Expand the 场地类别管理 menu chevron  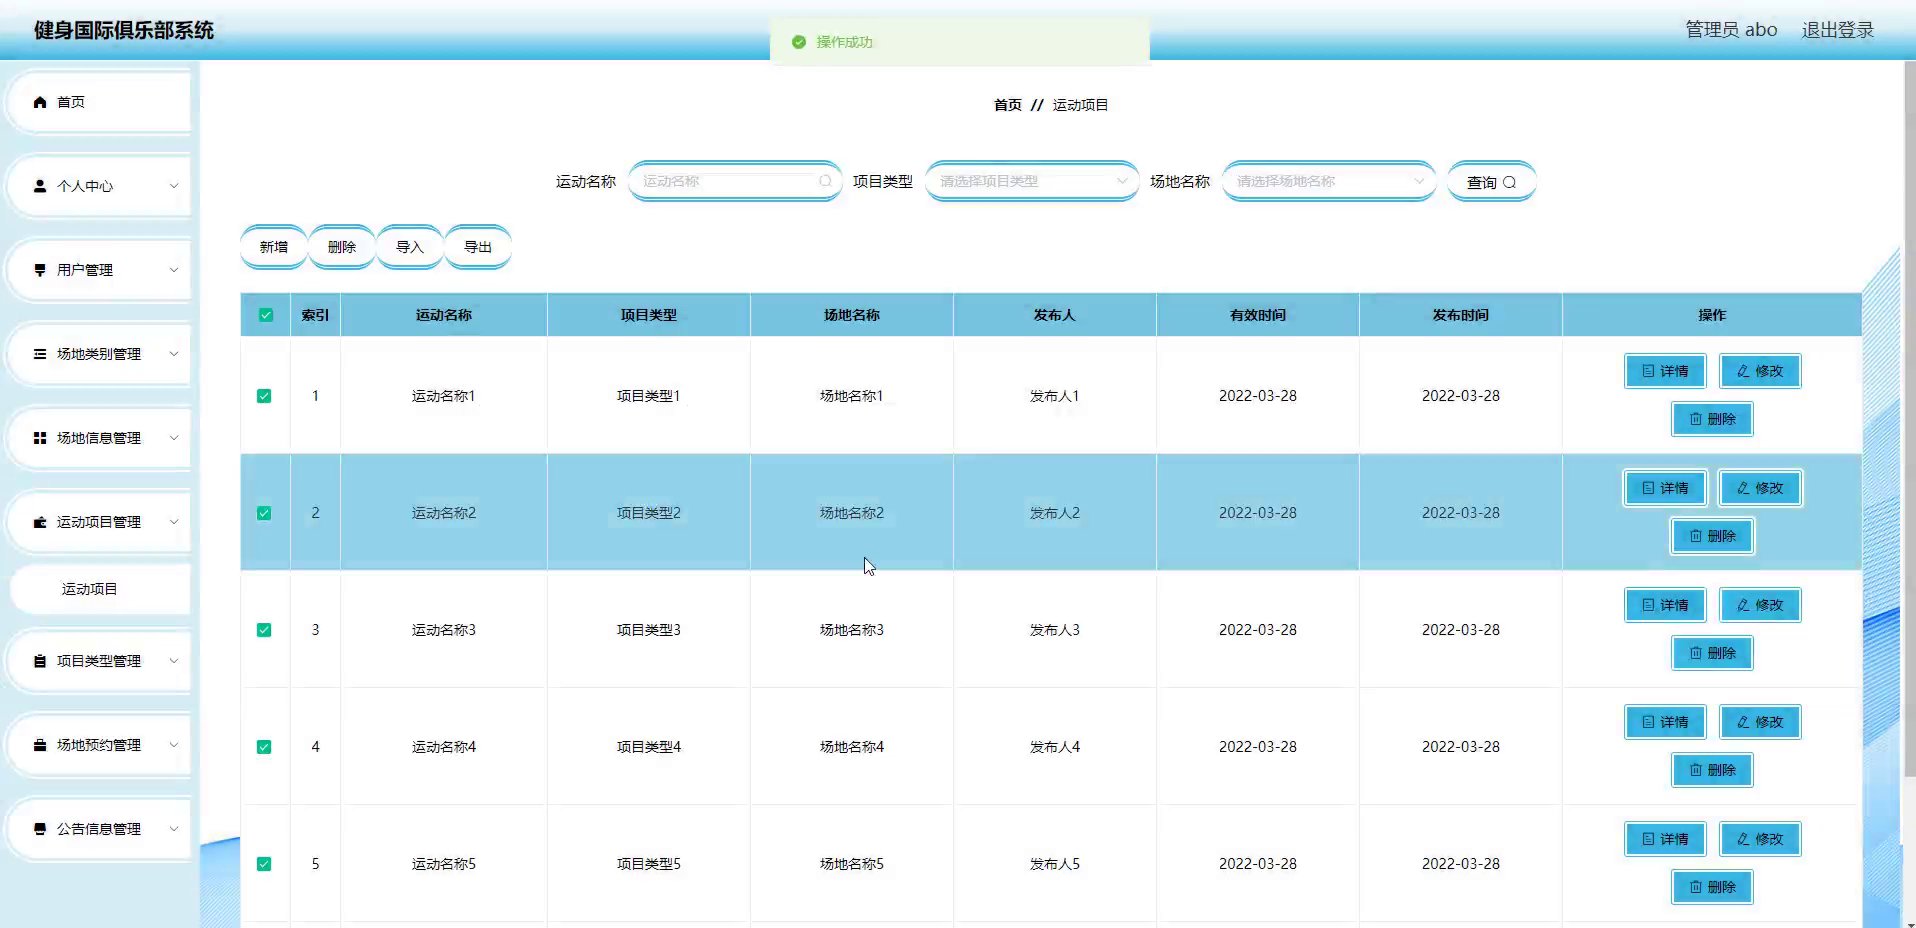point(174,354)
